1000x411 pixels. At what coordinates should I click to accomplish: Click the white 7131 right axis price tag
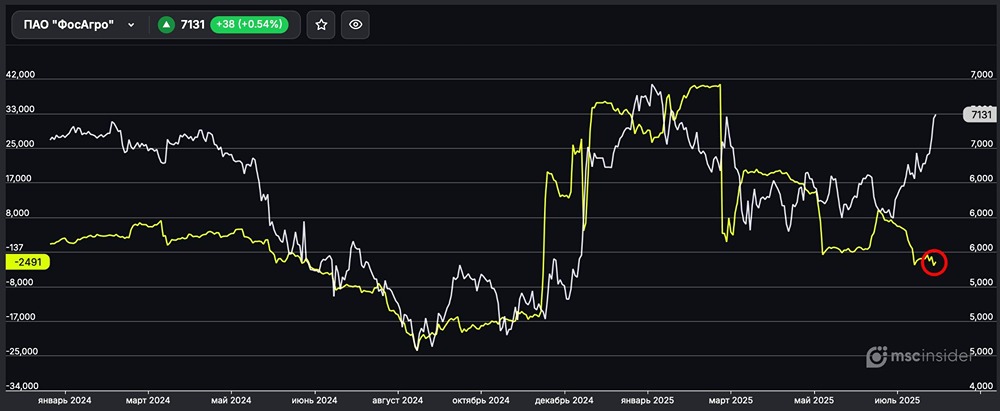pos(978,115)
